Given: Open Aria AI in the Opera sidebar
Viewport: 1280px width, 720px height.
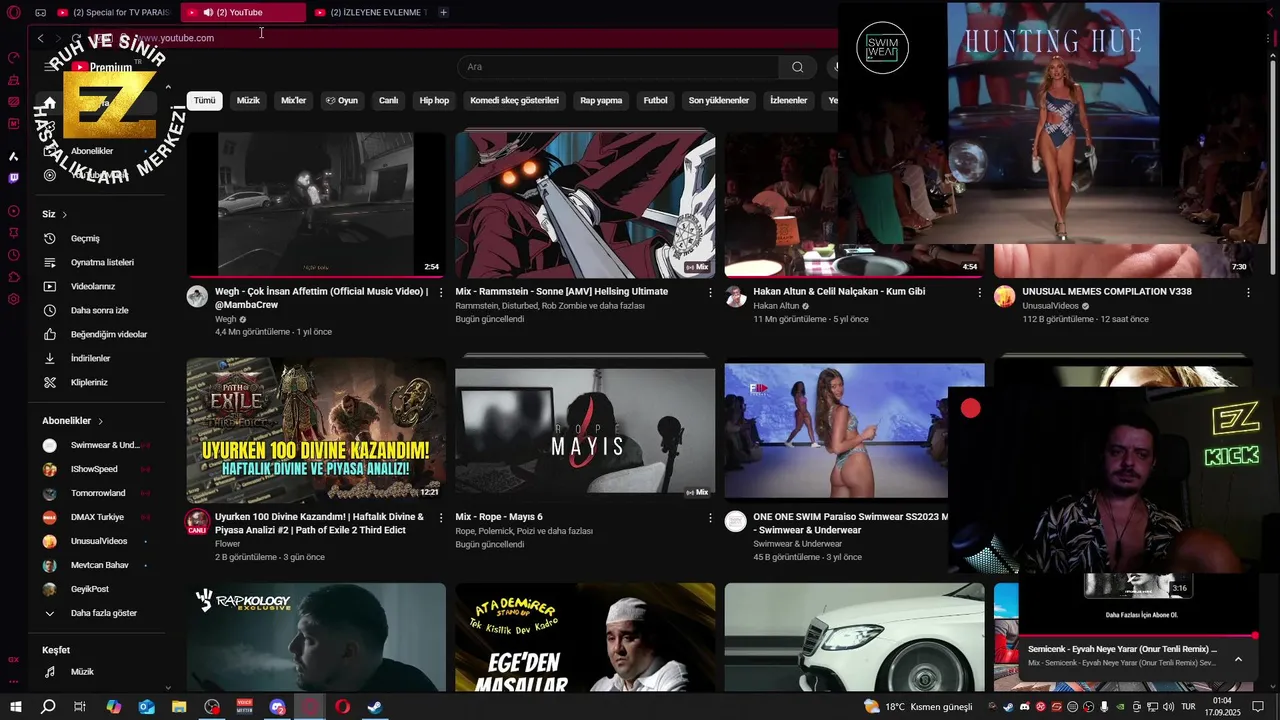Looking at the screenshot, I should tap(14, 156).
